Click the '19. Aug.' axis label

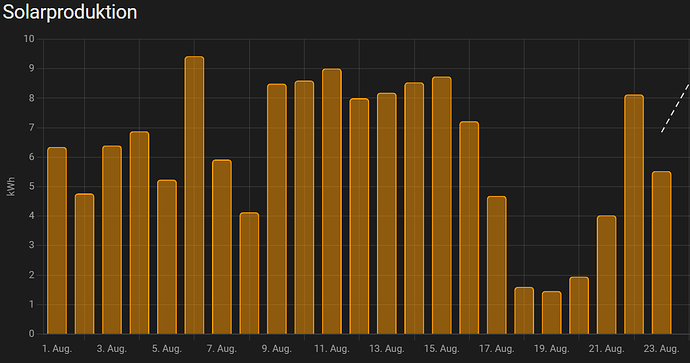pyautogui.click(x=551, y=349)
